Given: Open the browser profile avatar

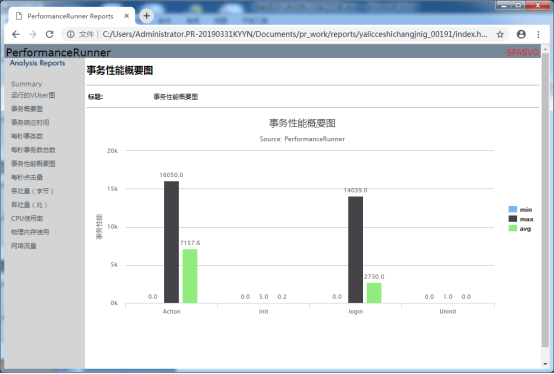Looking at the screenshot, I should (521, 34).
